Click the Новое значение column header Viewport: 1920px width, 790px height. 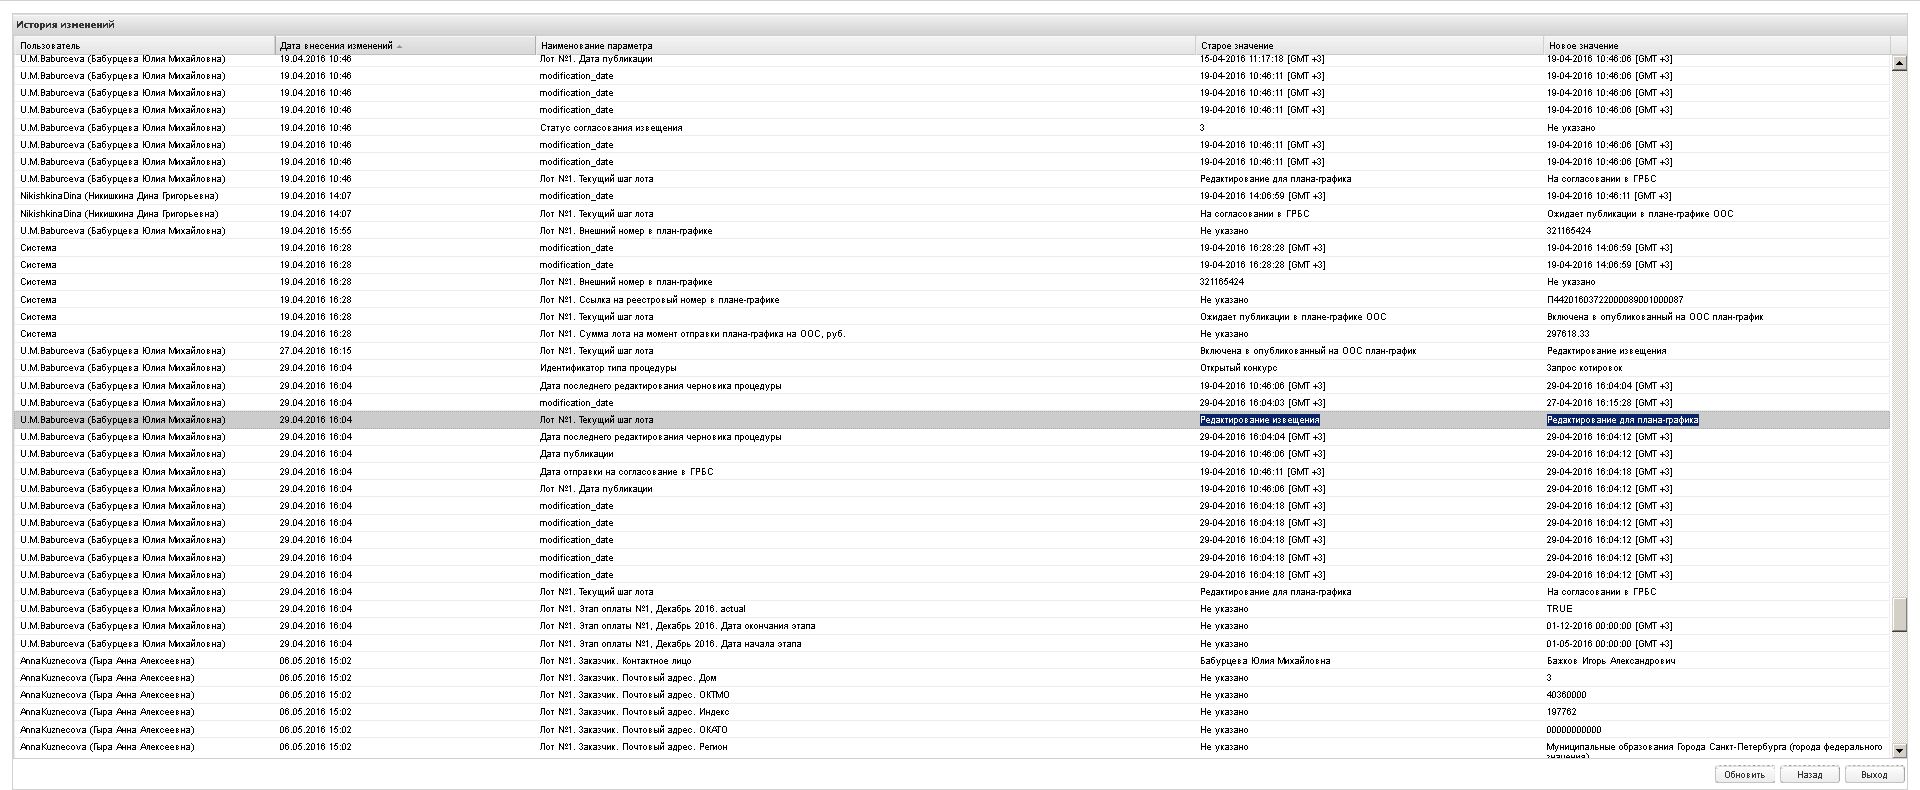[x=1583, y=46]
